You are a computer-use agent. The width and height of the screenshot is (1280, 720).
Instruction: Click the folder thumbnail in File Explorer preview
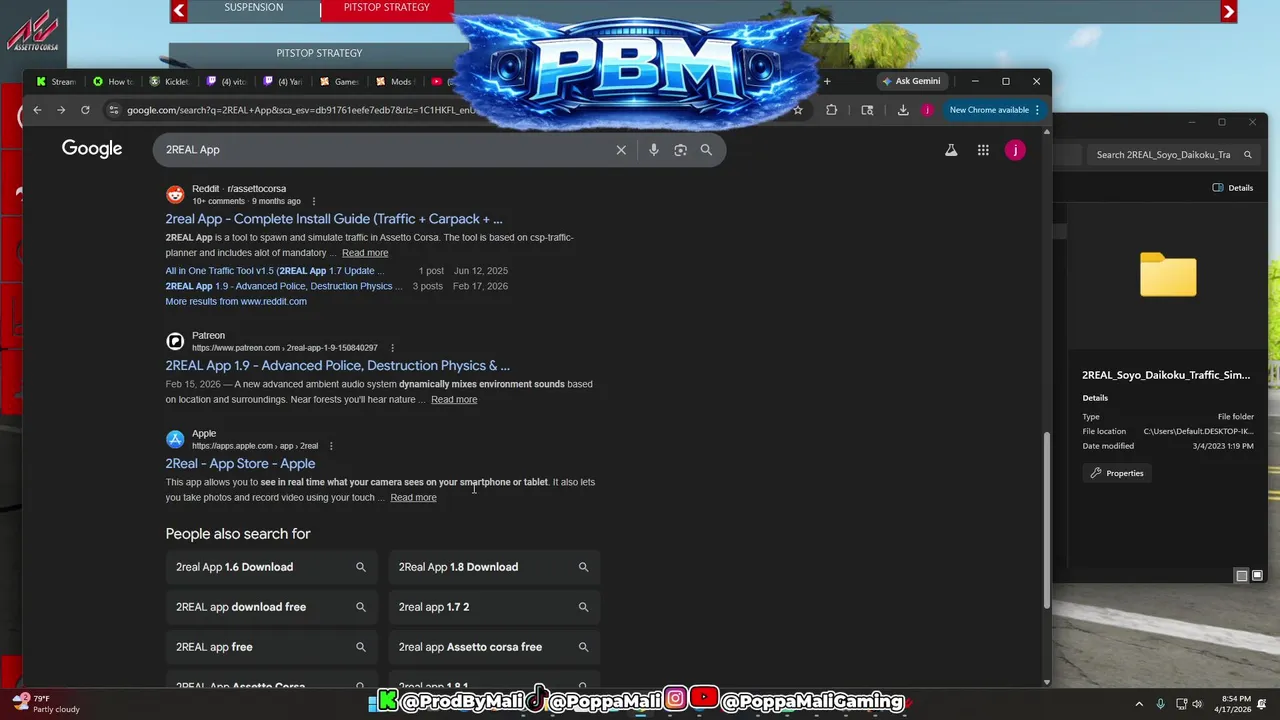(x=1168, y=274)
